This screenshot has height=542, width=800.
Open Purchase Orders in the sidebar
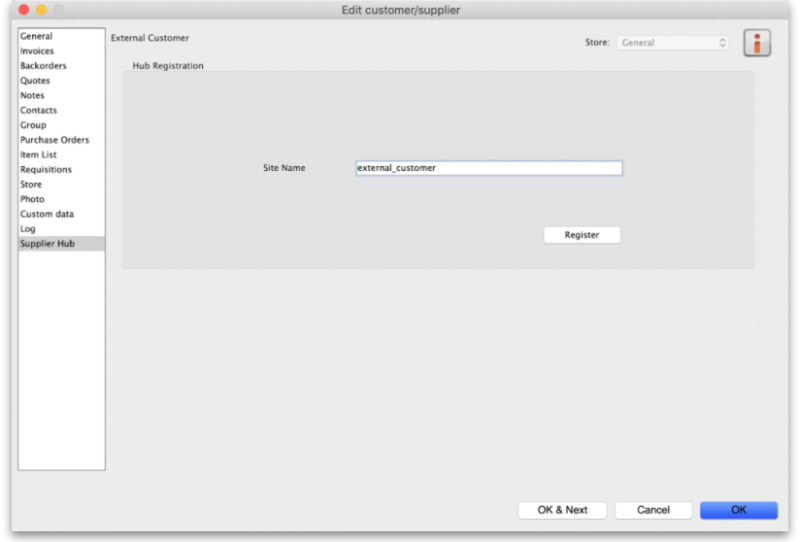click(x=55, y=140)
